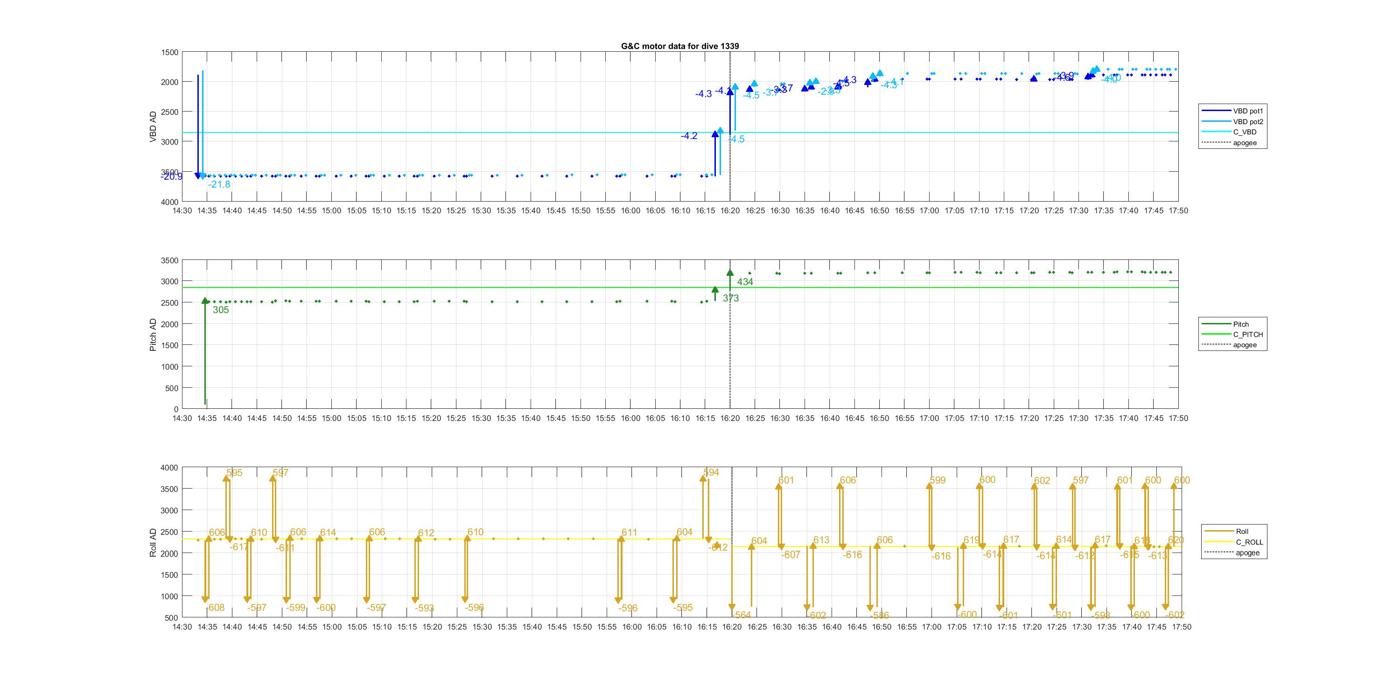Click the "620" roll annotation
Image resolution: width=1400 pixels, height=693 pixels.
(x=1176, y=540)
